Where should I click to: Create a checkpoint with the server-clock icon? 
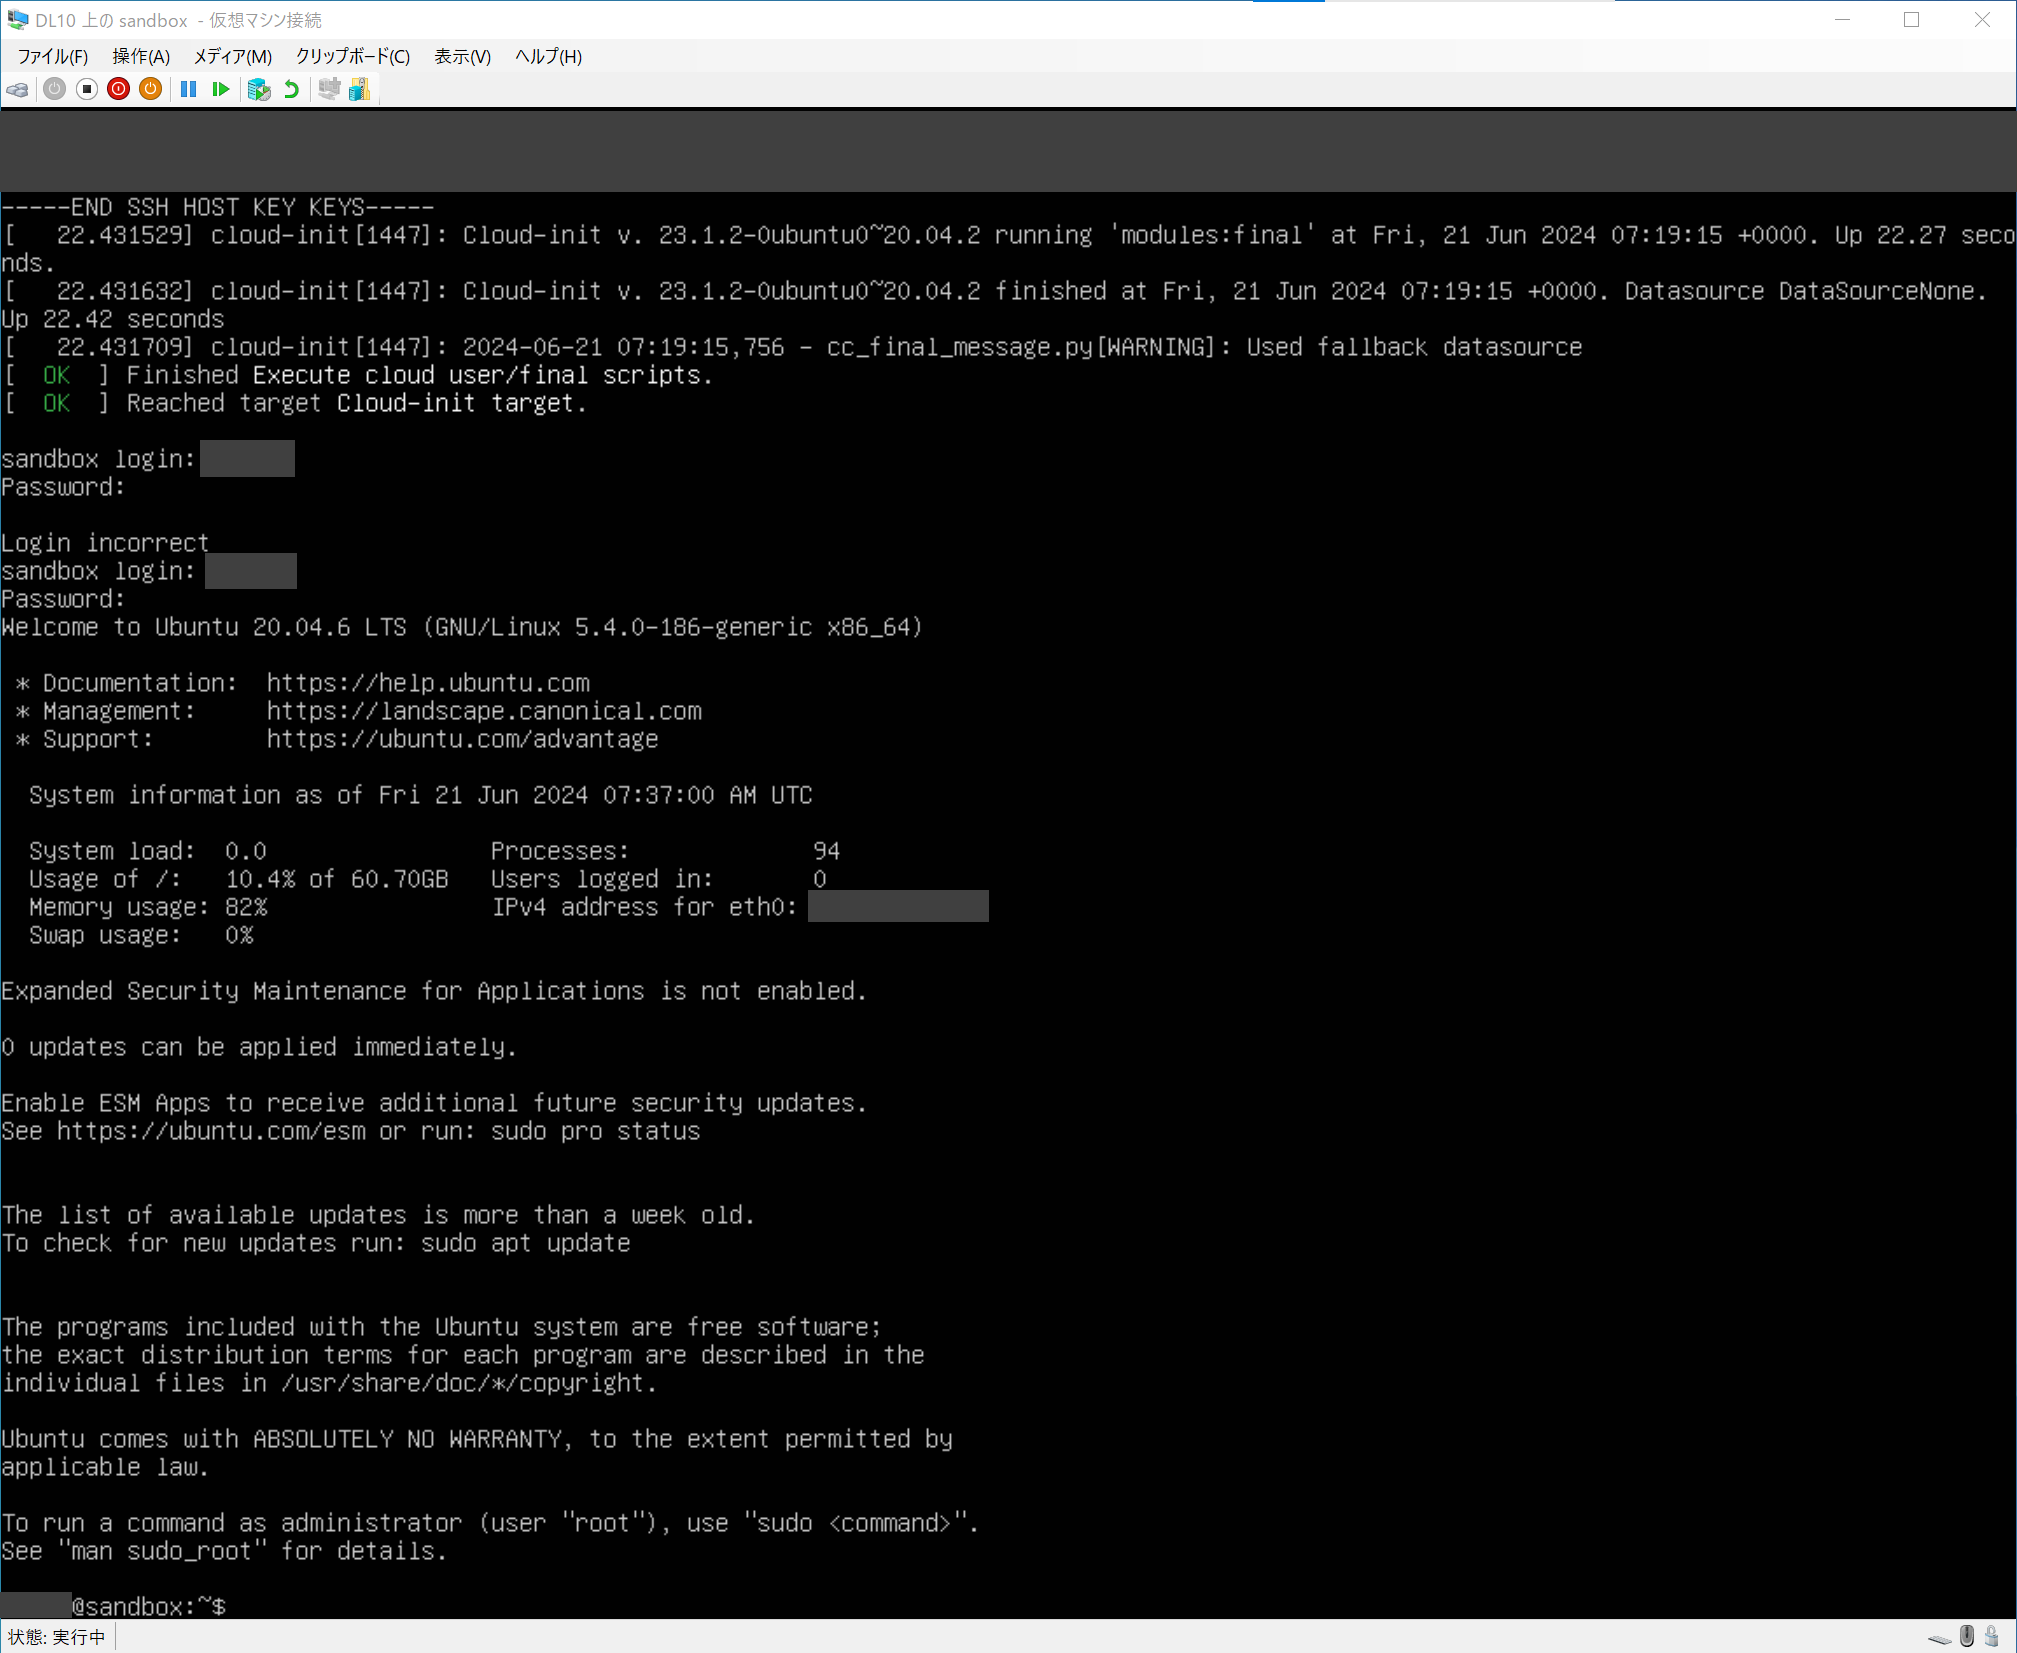[259, 89]
